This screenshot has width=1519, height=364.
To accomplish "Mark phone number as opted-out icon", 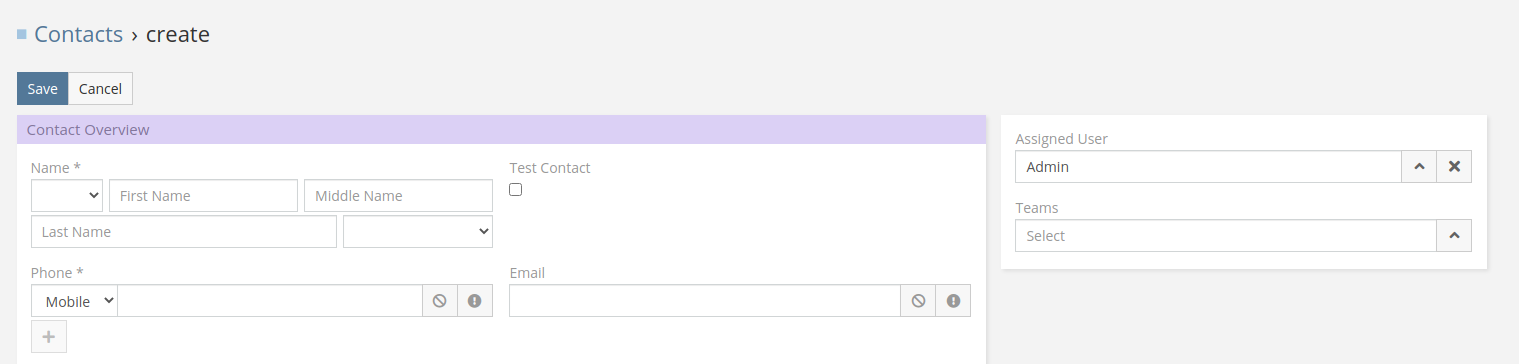I will [439, 300].
